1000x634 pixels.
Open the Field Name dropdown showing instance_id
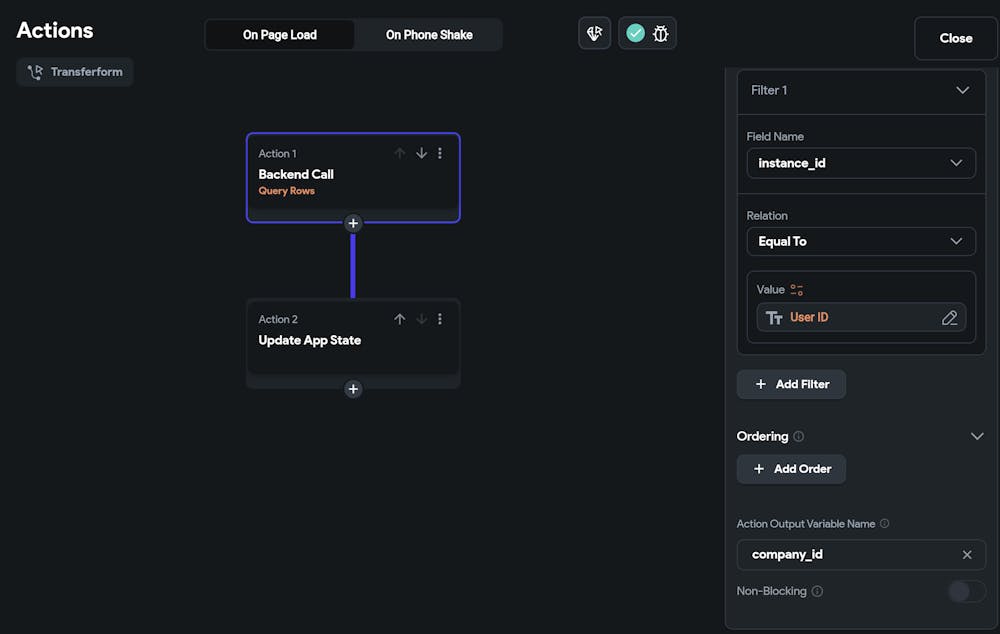point(861,163)
